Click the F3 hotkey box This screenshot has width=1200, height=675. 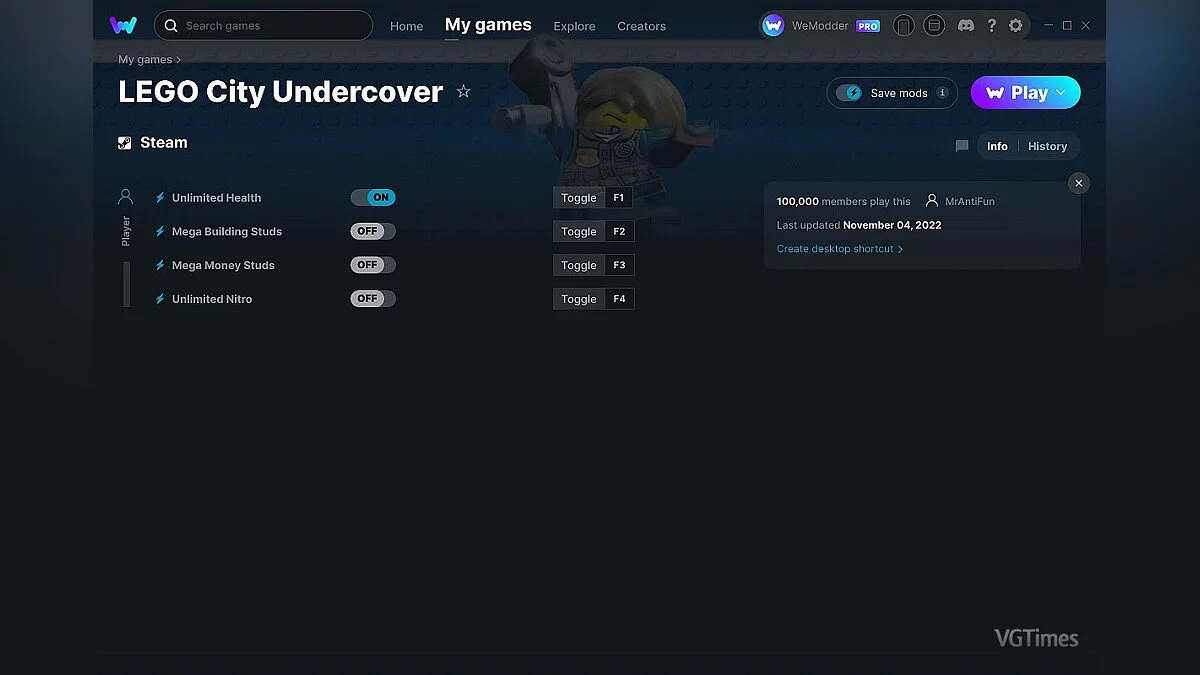(619, 265)
